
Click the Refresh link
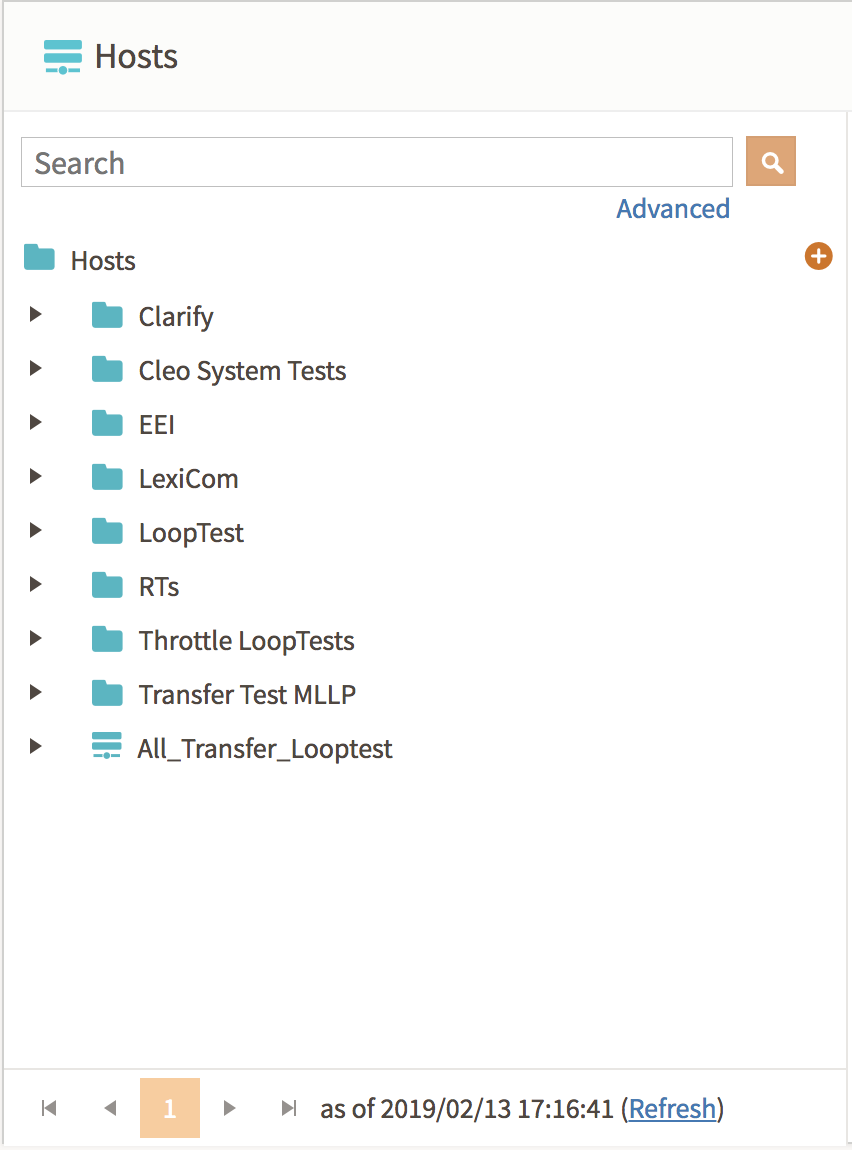click(672, 1108)
